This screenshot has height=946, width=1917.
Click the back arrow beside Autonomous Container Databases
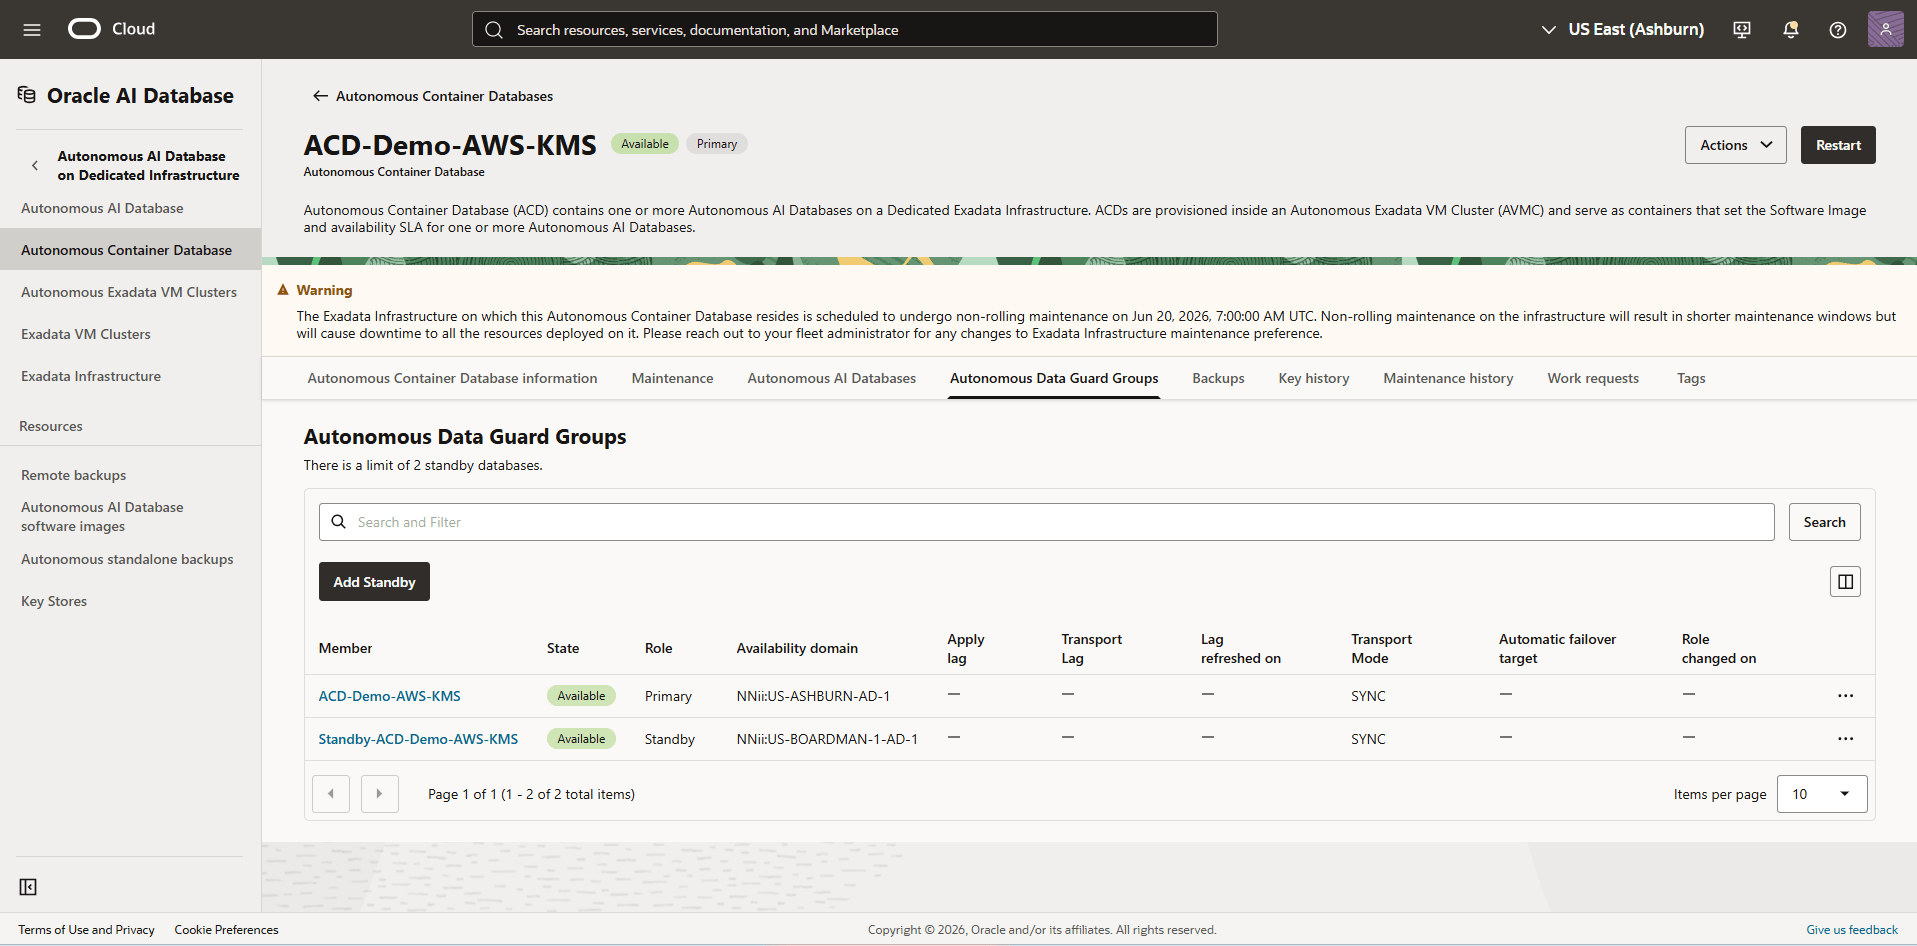tap(320, 96)
